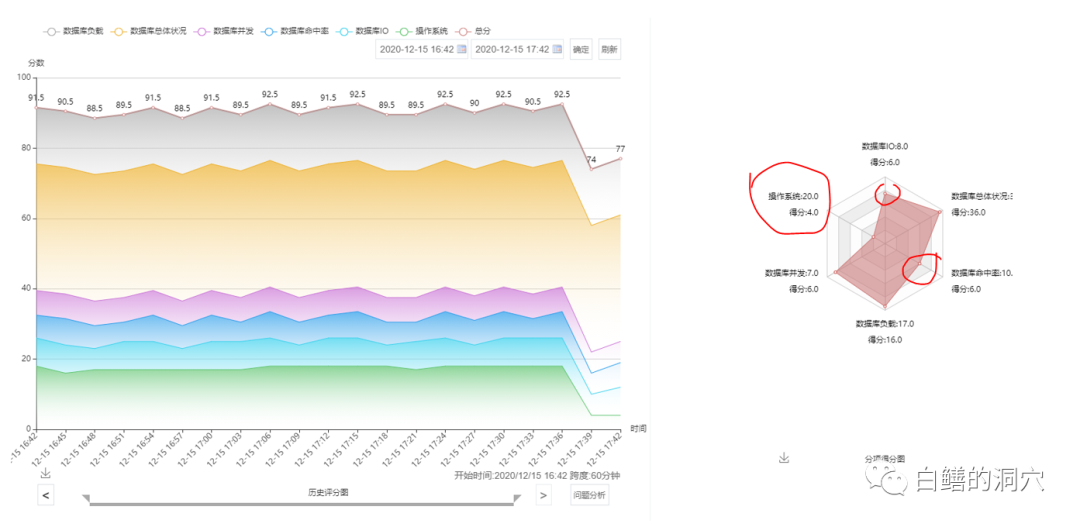Click the y-axis value 80
Image resolution: width=1080 pixels, height=527 pixels.
(26, 148)
